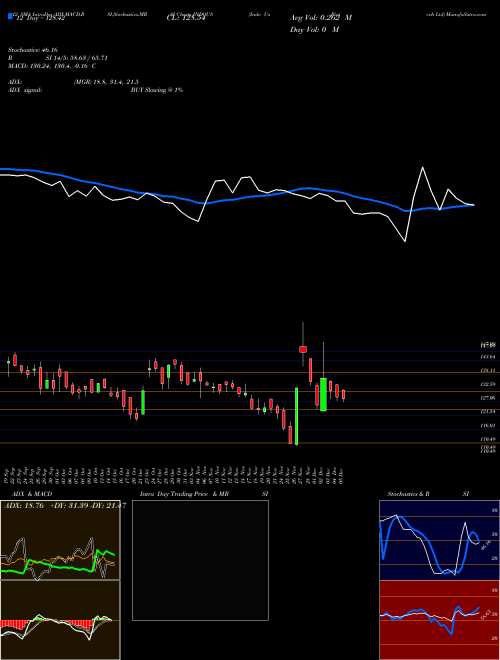Image resolution: width=500 pixels, height=660 pixels.
Task: Click the 'Avg Vol: 0.262 M' readout
Action: 321,18
